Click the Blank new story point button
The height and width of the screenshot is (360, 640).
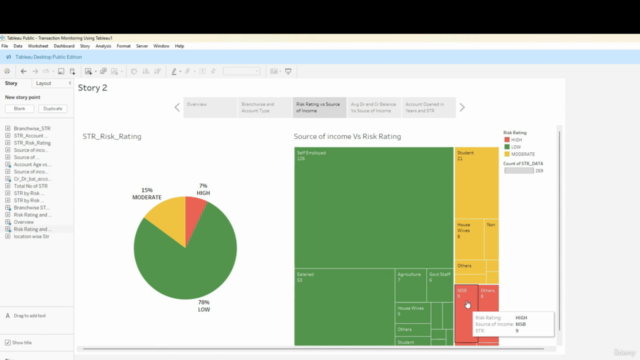[x=20, y=109]
